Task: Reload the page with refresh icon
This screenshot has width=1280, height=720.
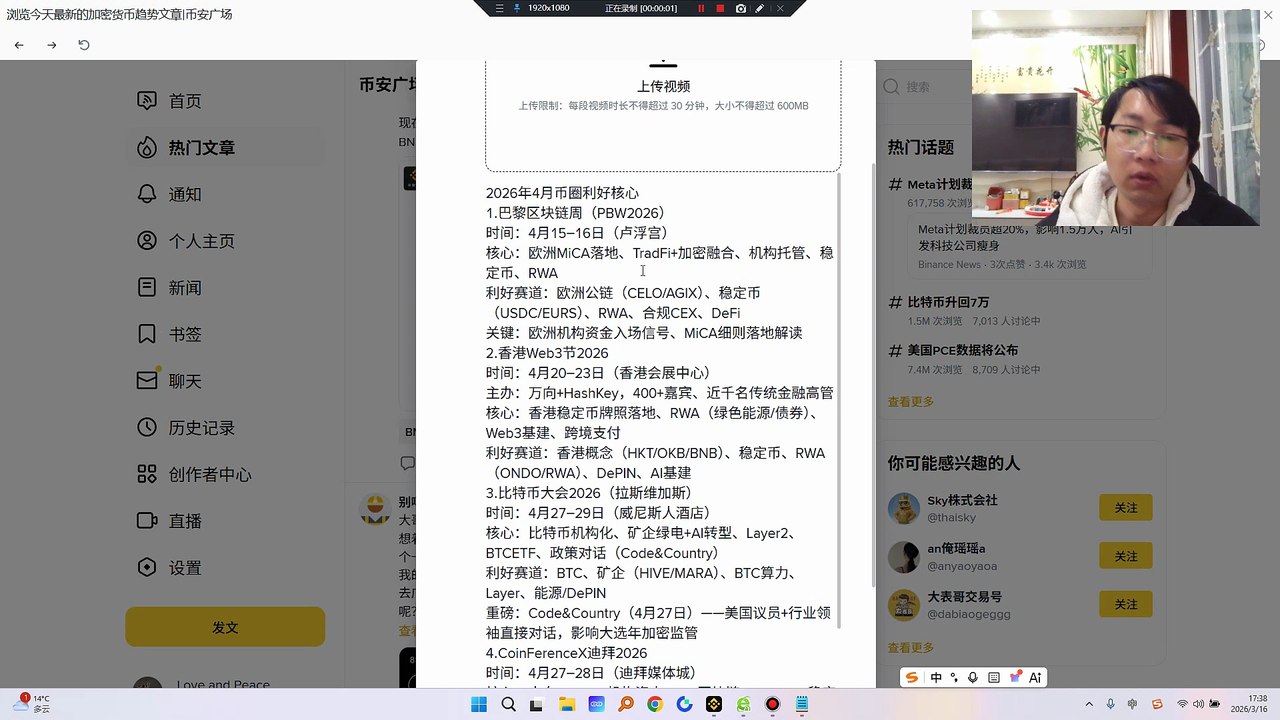Action: pyautogui.click(x=84, y=45)
